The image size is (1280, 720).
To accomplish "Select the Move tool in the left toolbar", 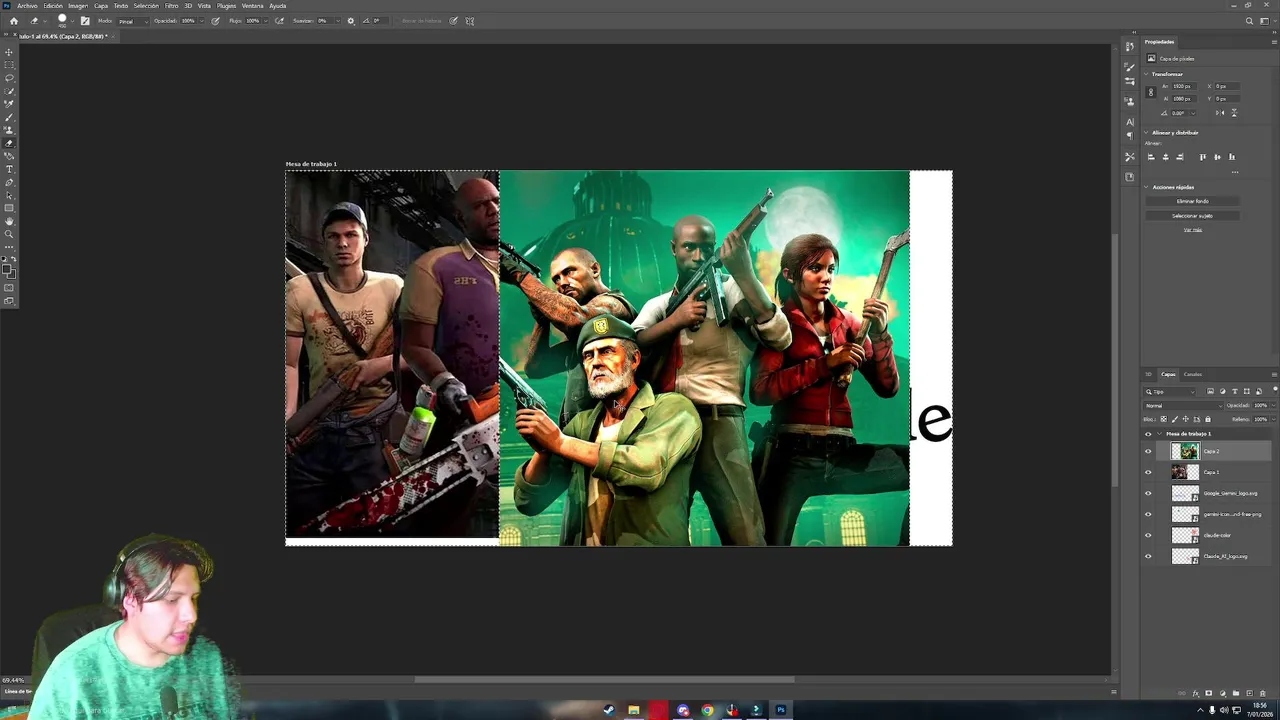I will (9, 52).
